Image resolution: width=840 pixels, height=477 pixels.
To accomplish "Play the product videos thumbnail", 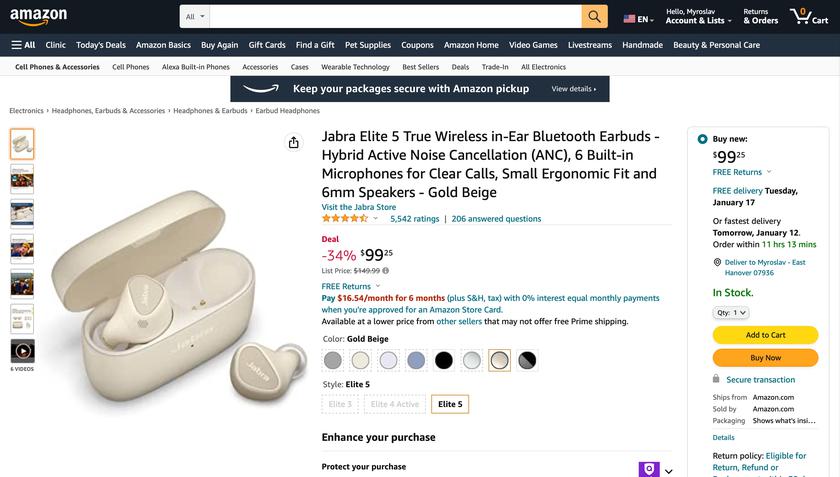I will pos(22,351).
